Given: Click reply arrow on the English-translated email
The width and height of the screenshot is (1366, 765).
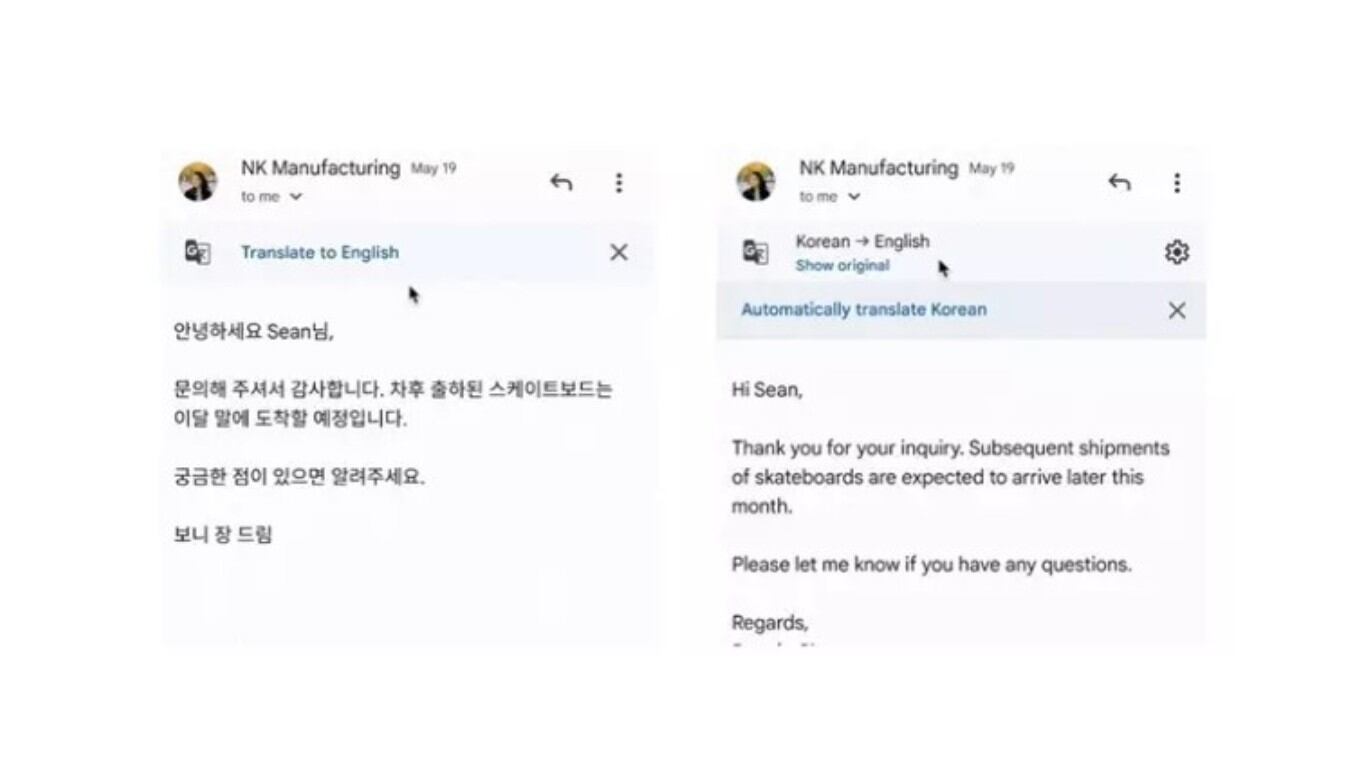Looking at the screenshot, I should [x=1119, y=182].
